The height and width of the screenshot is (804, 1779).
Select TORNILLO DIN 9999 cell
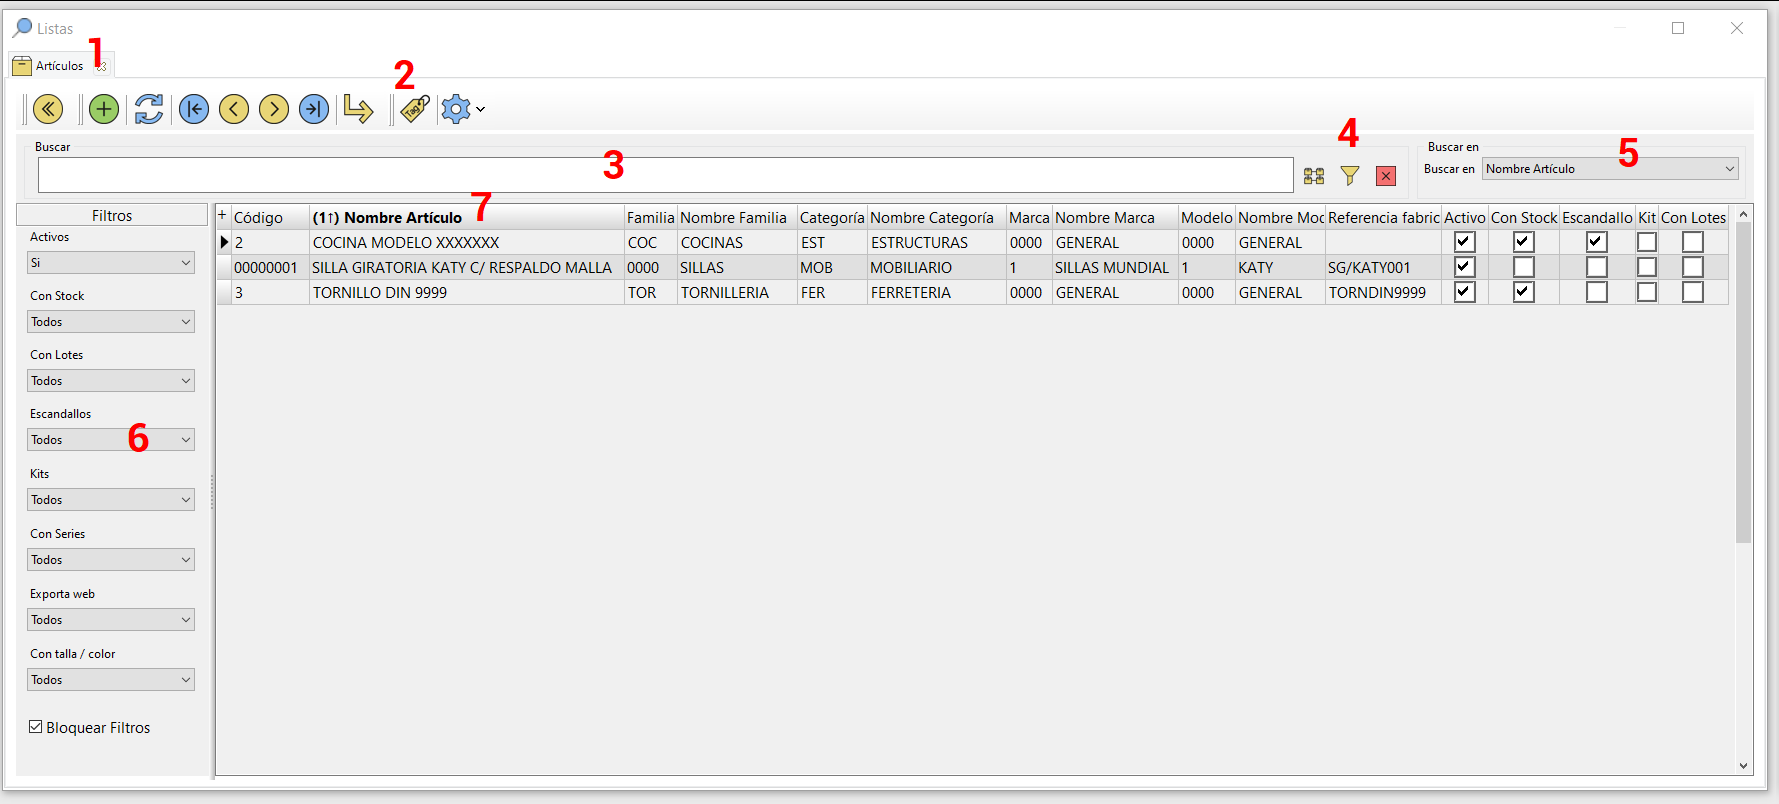point(467,292)
